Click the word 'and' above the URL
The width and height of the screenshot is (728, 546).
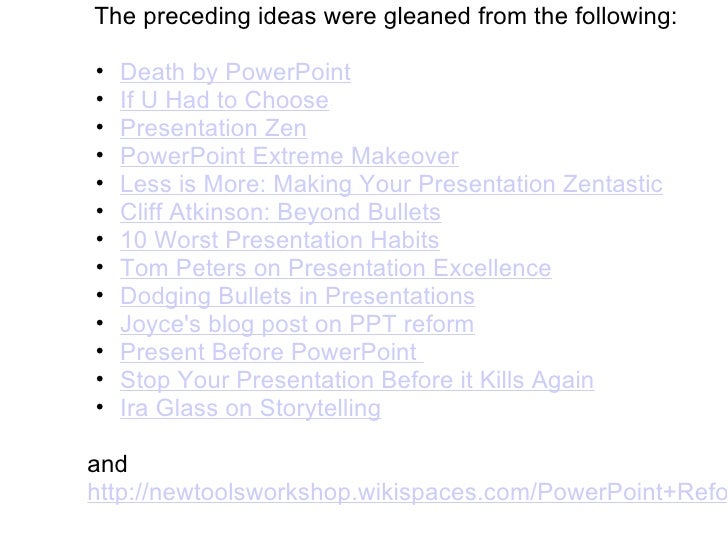click(108, 465)
